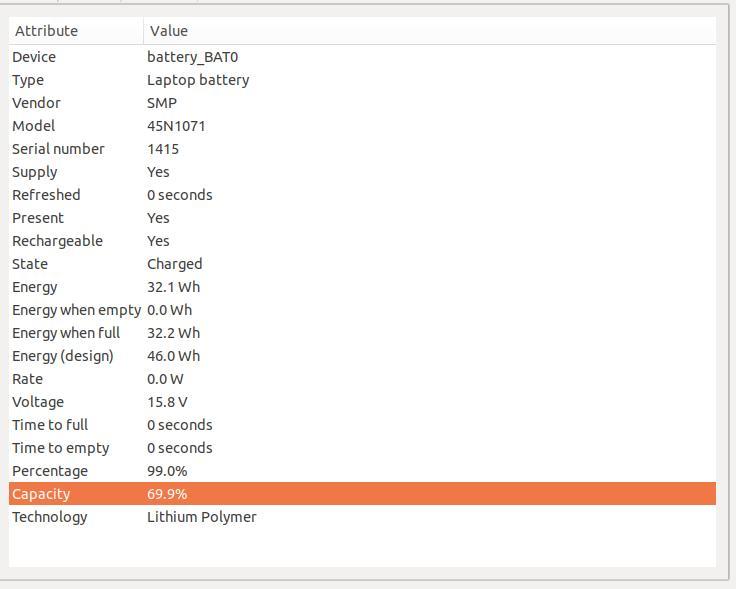Click the Attribute column header

coord(76,31)
